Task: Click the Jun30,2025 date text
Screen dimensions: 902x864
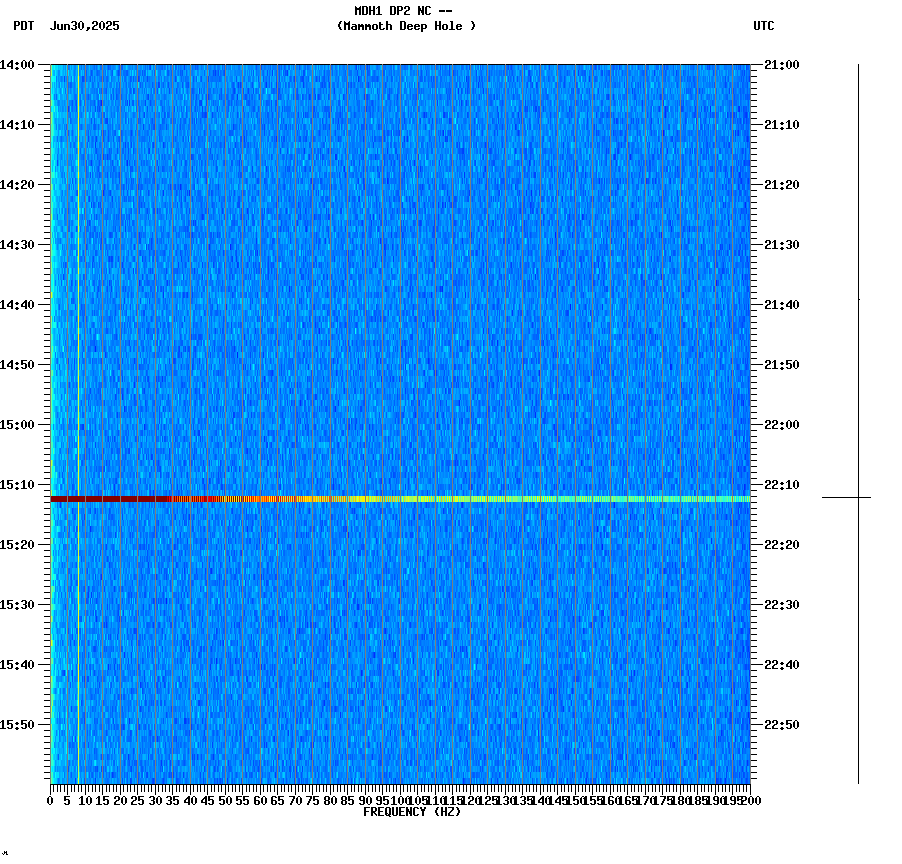Action: click(83, 27)
